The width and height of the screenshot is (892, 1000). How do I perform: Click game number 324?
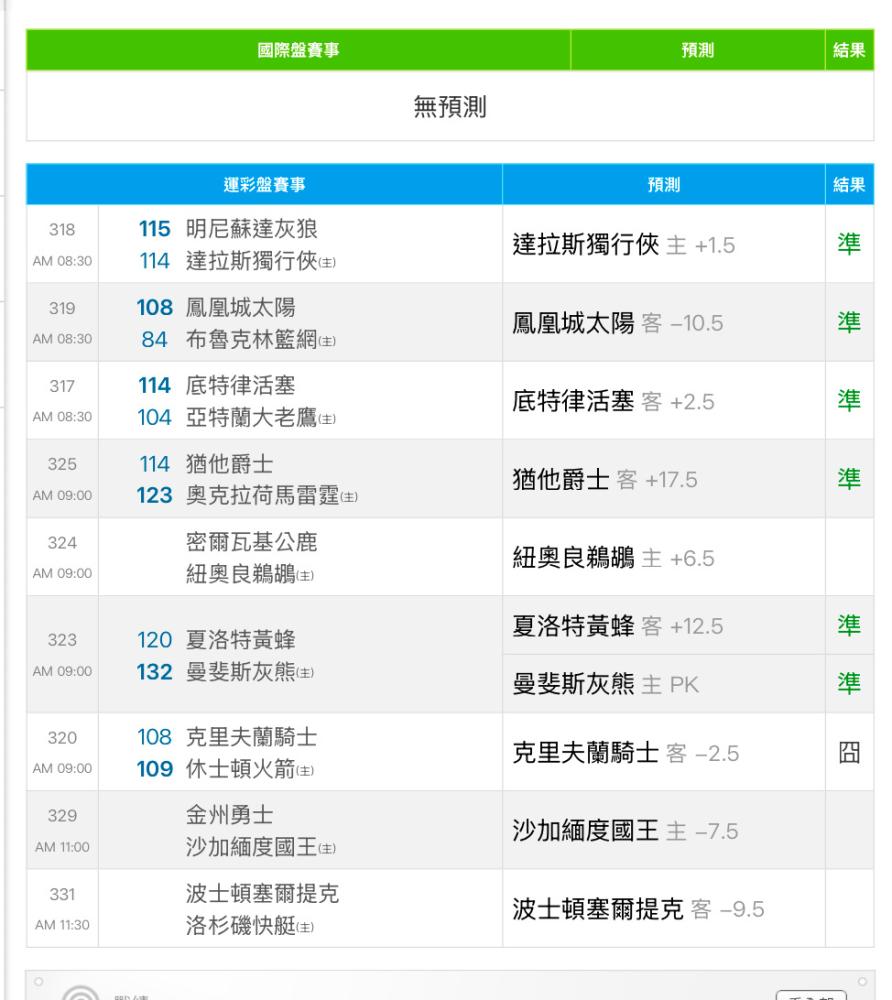tap(62, 543)
